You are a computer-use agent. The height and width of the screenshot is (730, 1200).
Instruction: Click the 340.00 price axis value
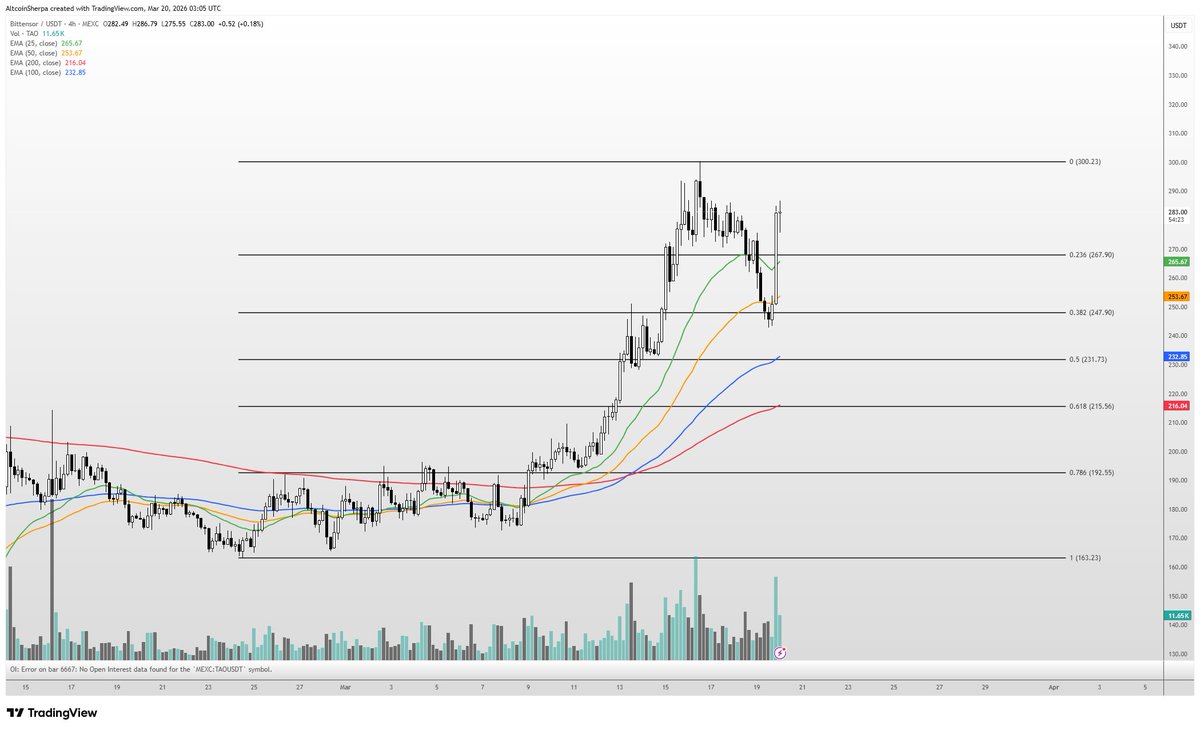point(1177,46)
